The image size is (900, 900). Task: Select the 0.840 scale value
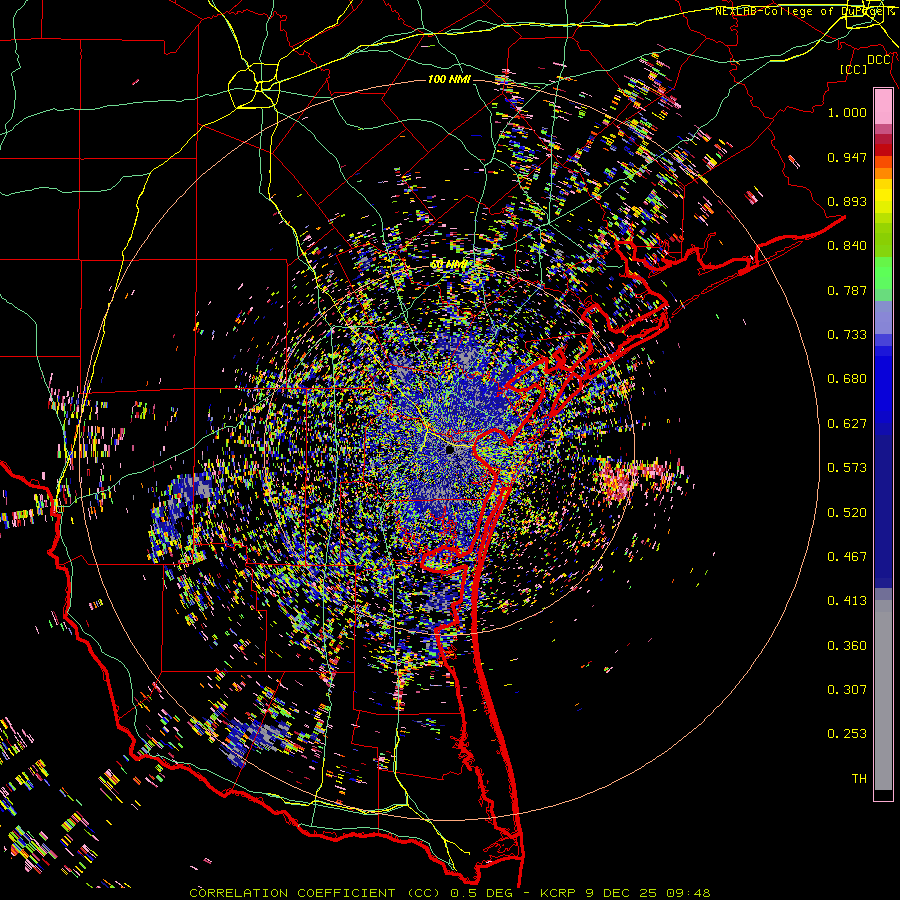[x=847, y=246]
